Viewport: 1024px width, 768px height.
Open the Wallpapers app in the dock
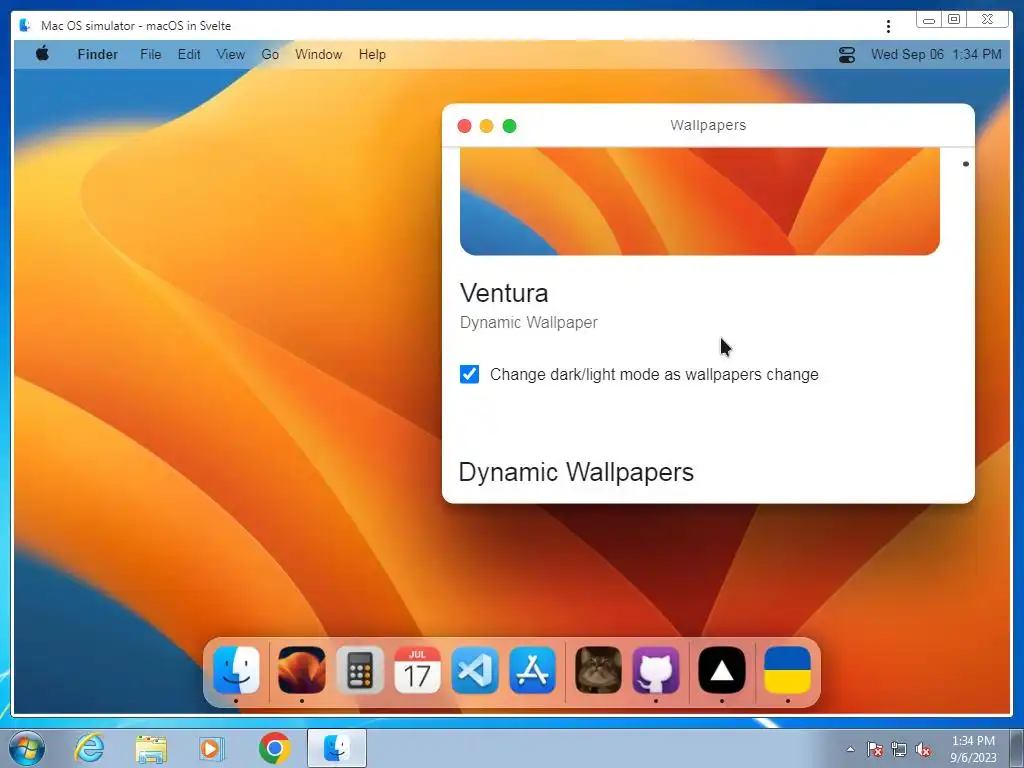(x=302, y=670)
